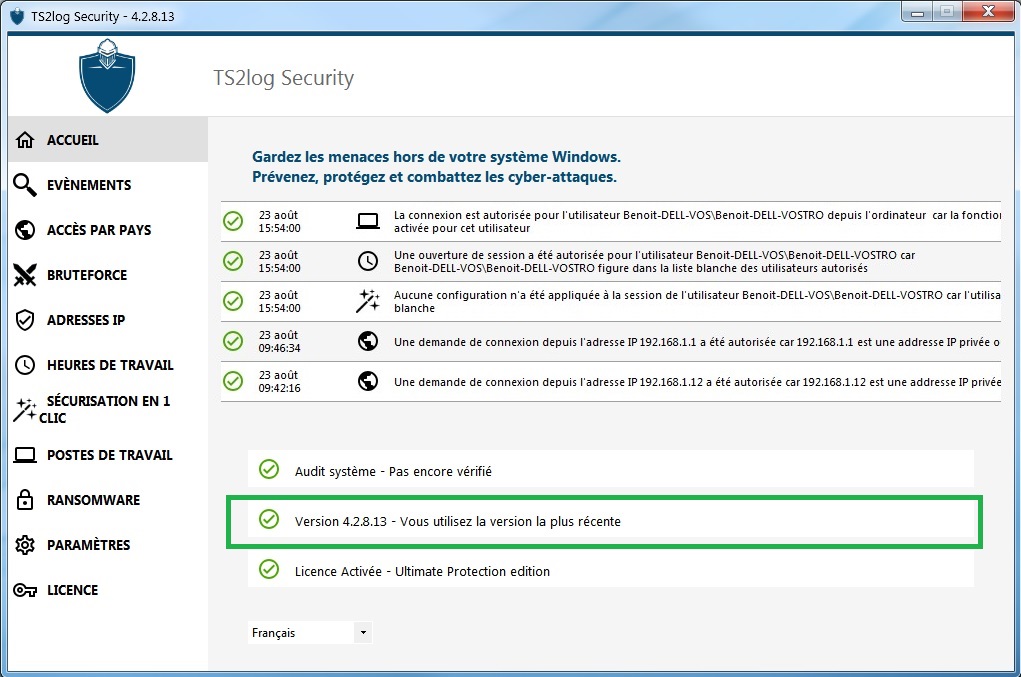This screenshot has height=677, width=1021.
Task: Click the magic wand icon in the configuration event row
Action: point(368,301)
